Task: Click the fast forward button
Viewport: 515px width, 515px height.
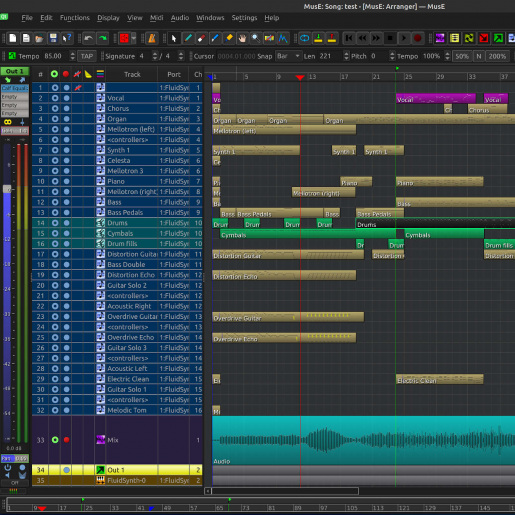Action: point(376,38)
